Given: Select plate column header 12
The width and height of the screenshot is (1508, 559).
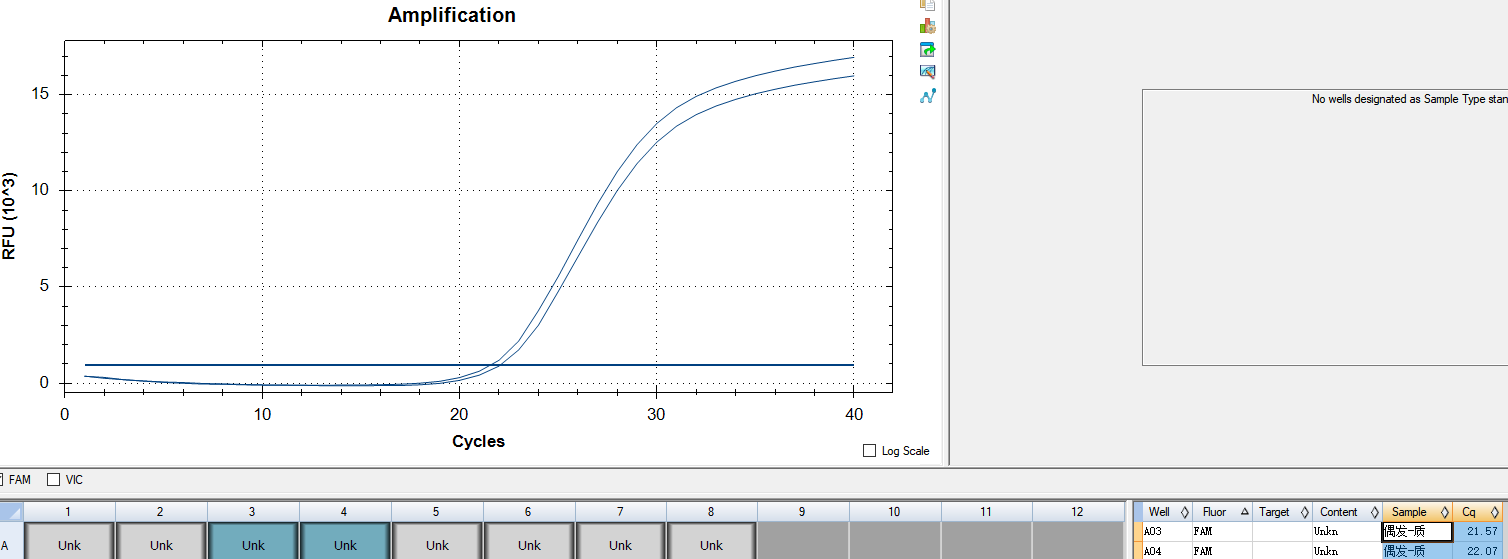Looking at the screenshot, I should click(1077, 512).
